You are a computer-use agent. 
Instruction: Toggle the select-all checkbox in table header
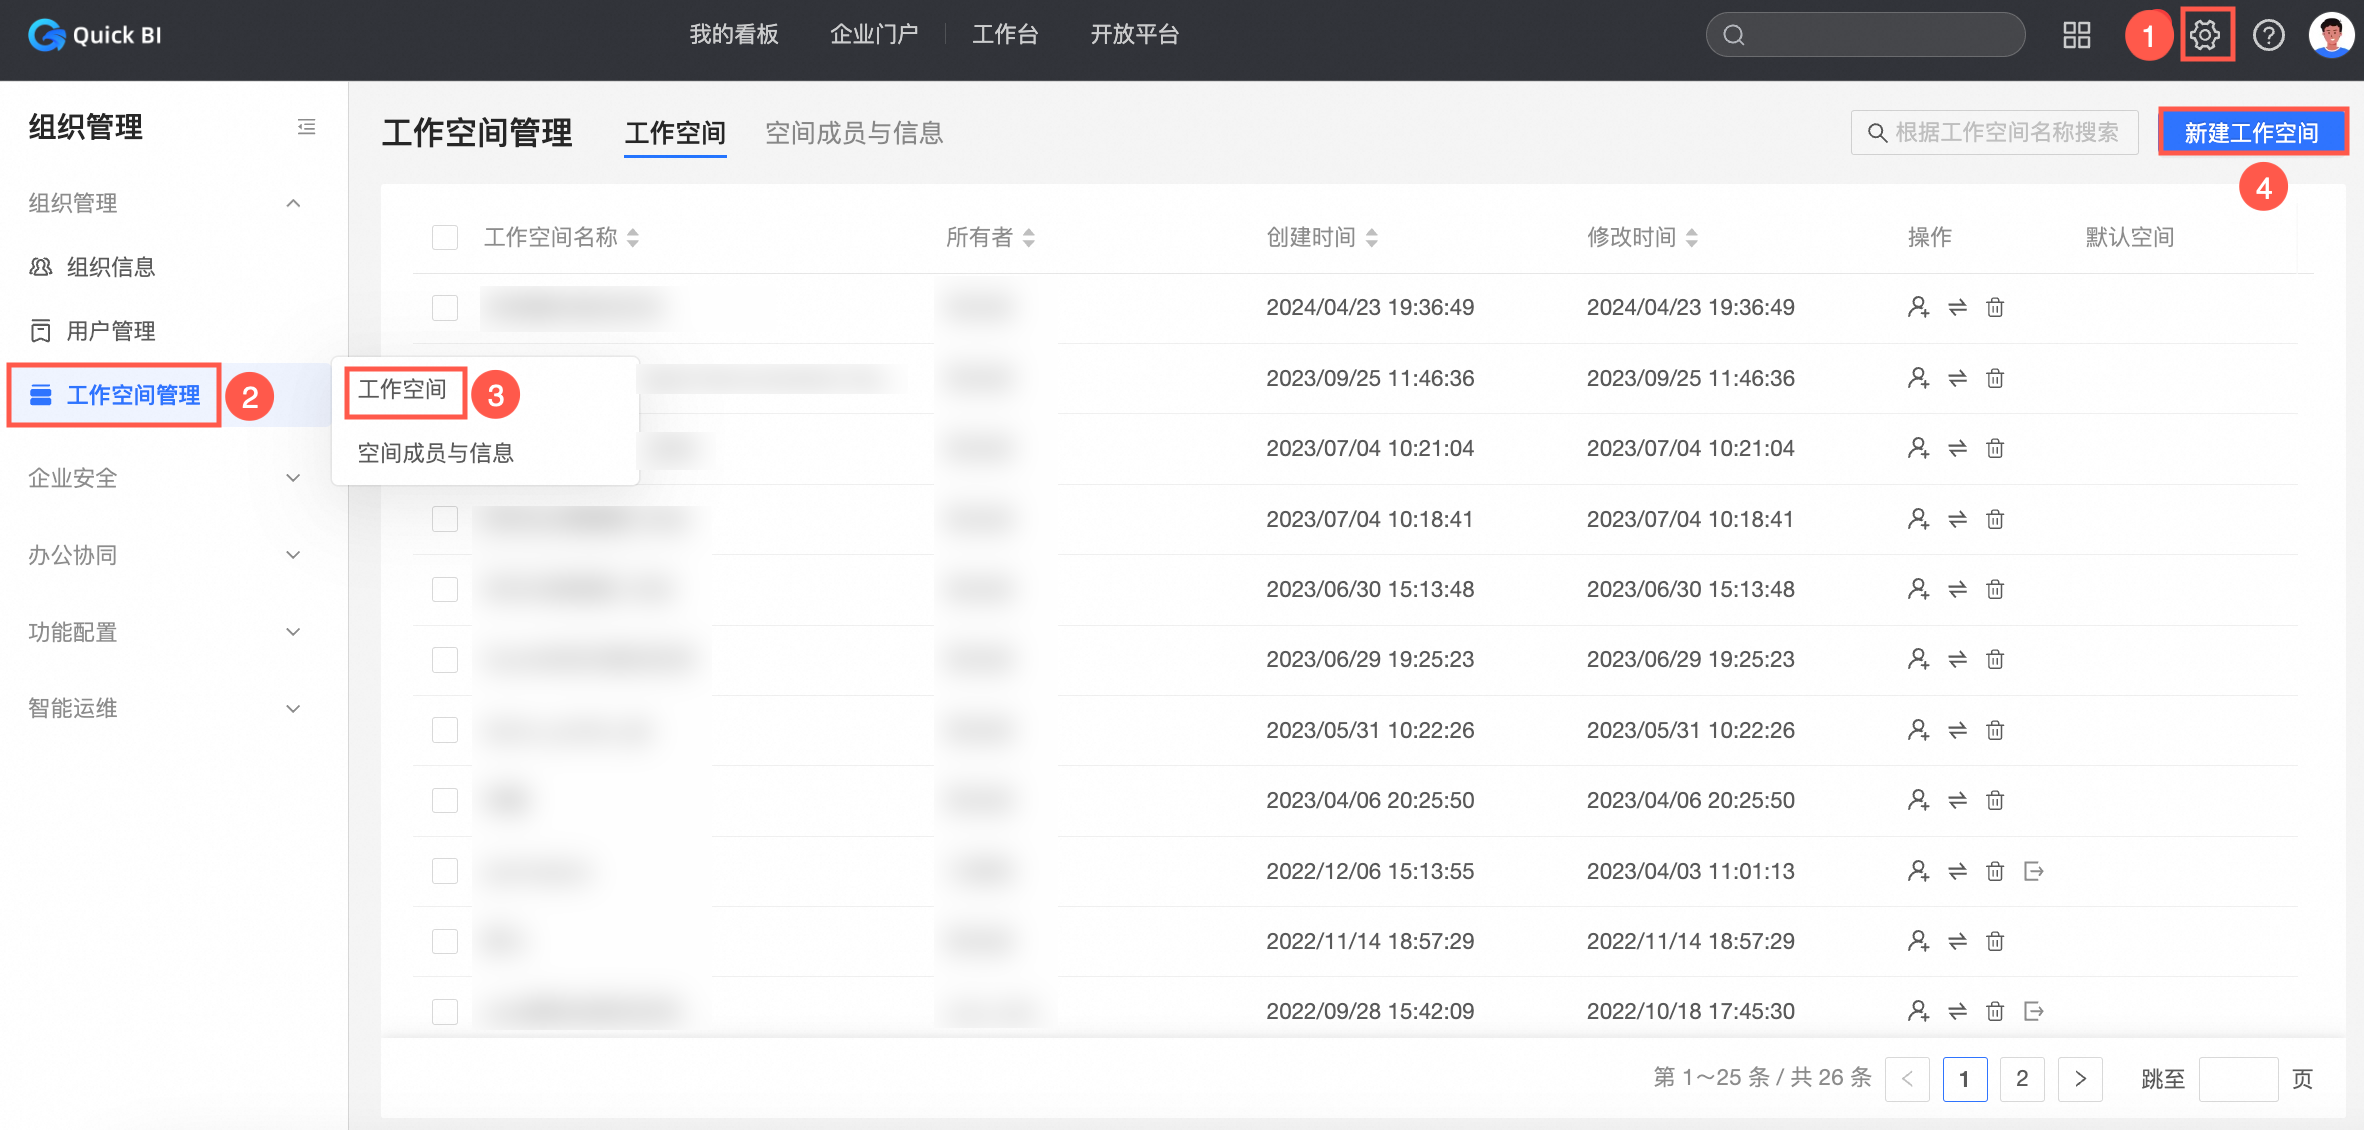point(445,237)
